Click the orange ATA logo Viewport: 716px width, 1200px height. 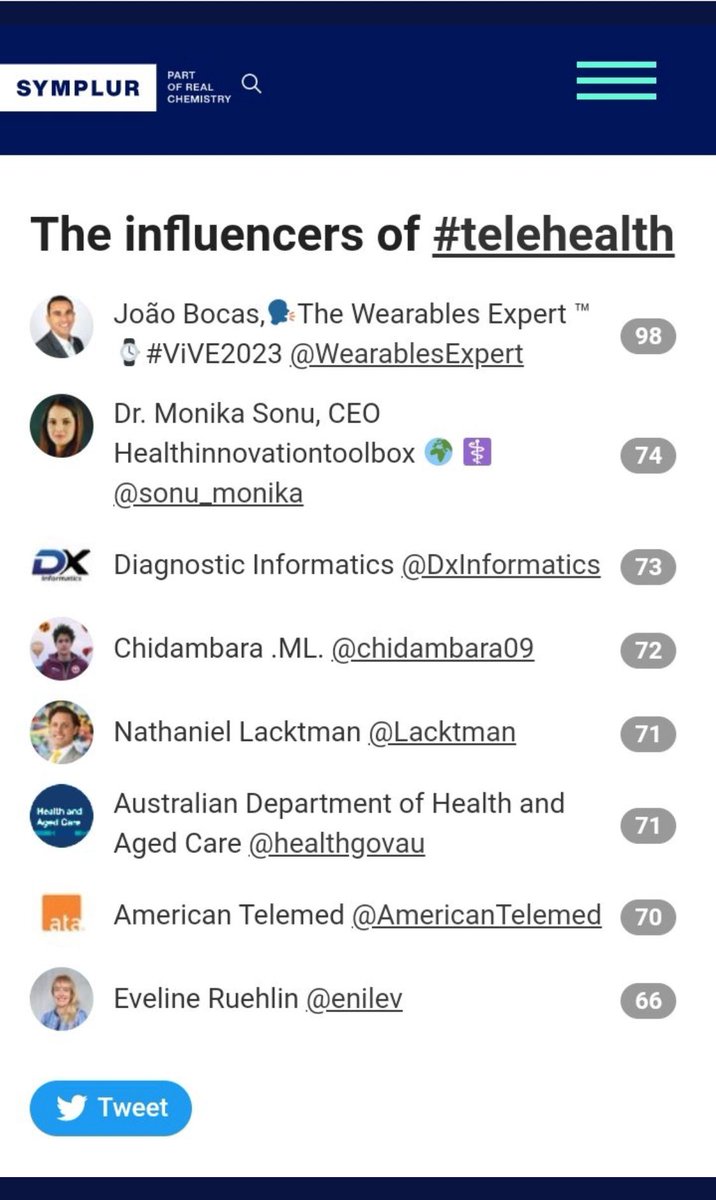click(x=63, y=915)
